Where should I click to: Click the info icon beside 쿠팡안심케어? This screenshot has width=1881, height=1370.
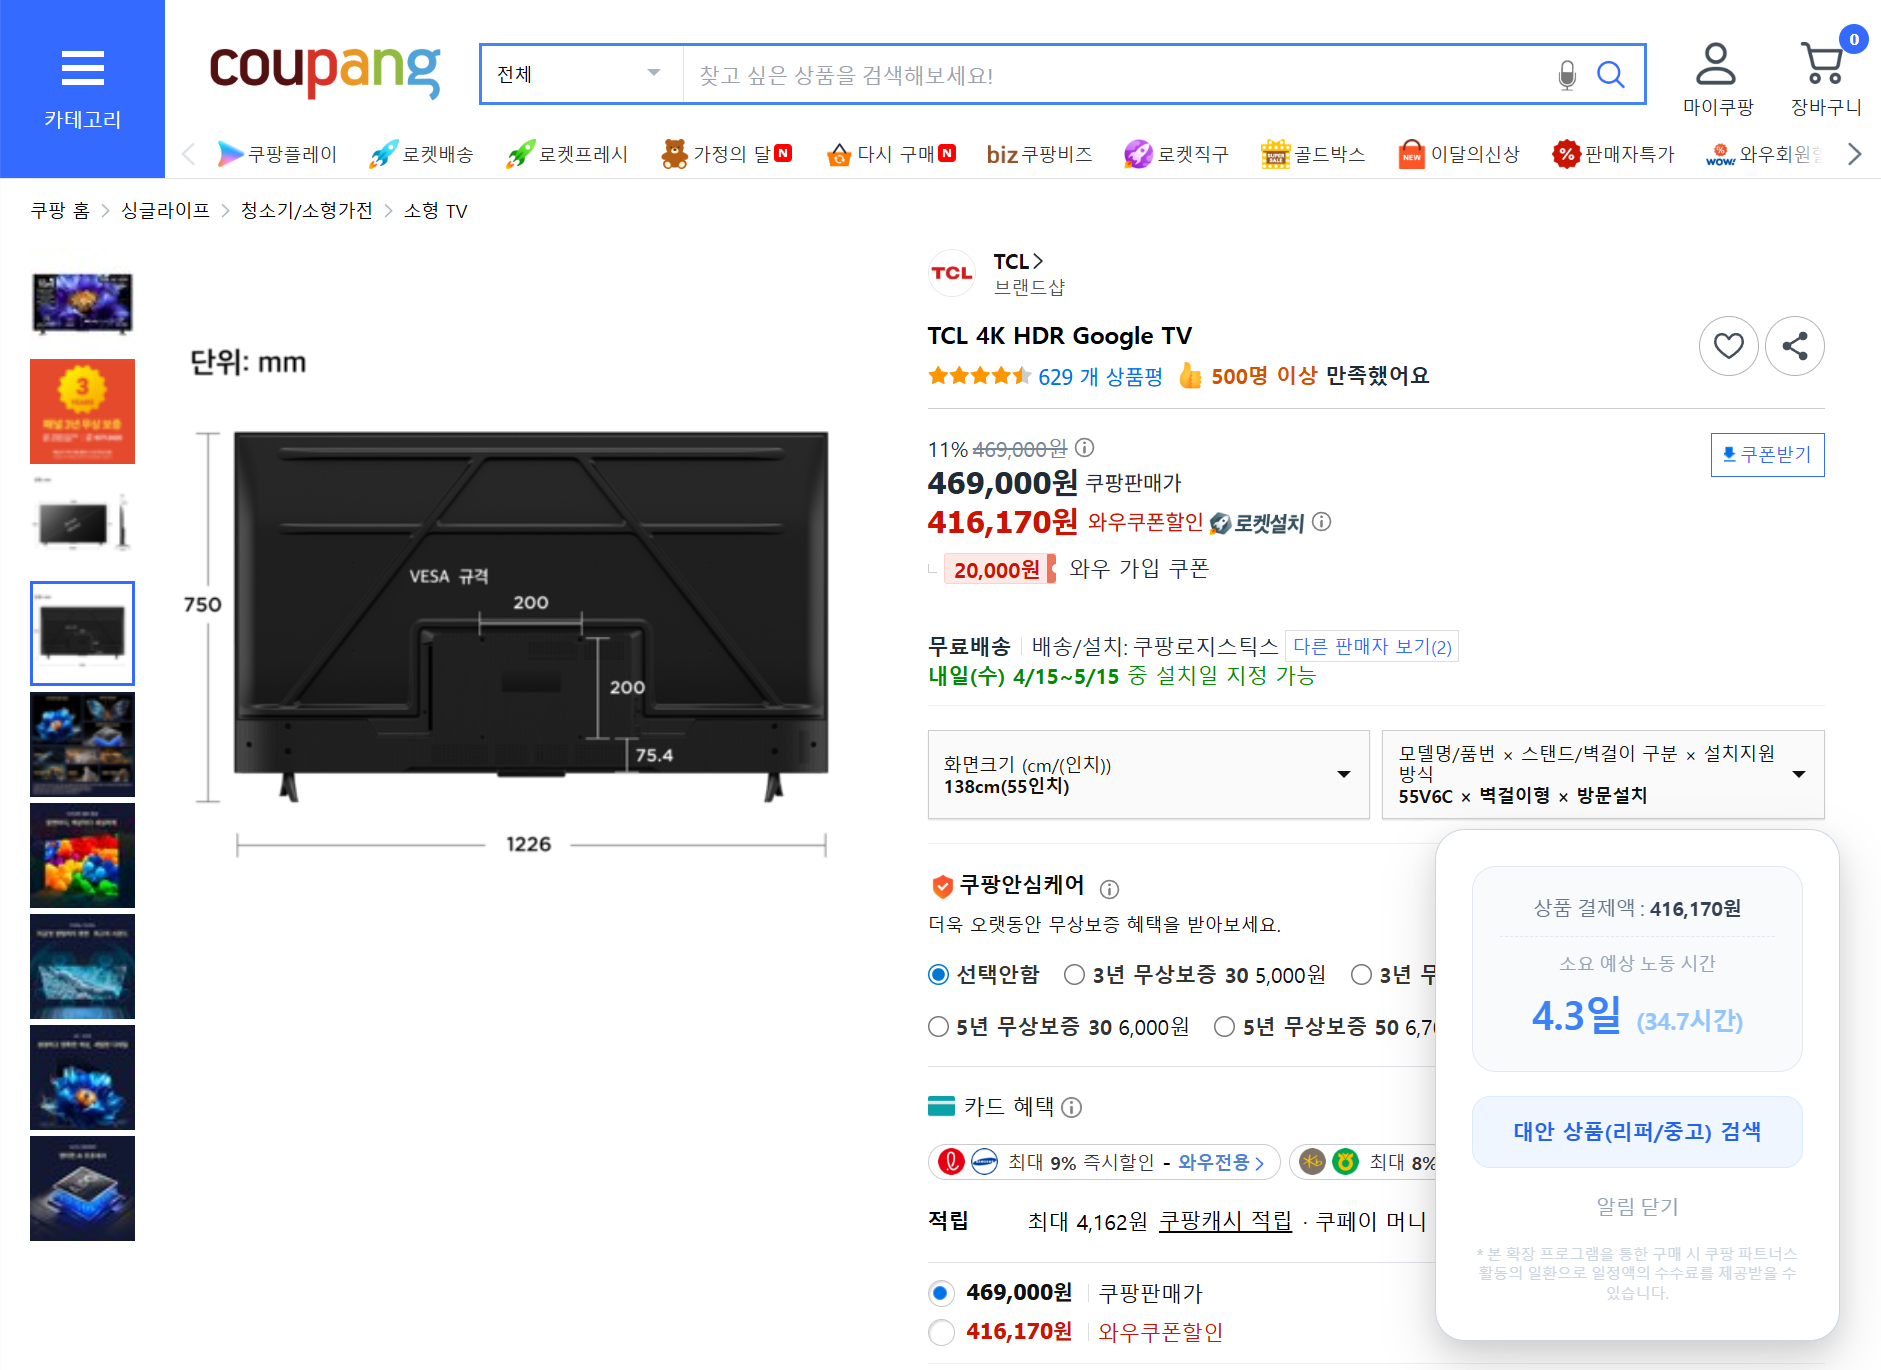pyautogui.click(x=1109, y=888)
